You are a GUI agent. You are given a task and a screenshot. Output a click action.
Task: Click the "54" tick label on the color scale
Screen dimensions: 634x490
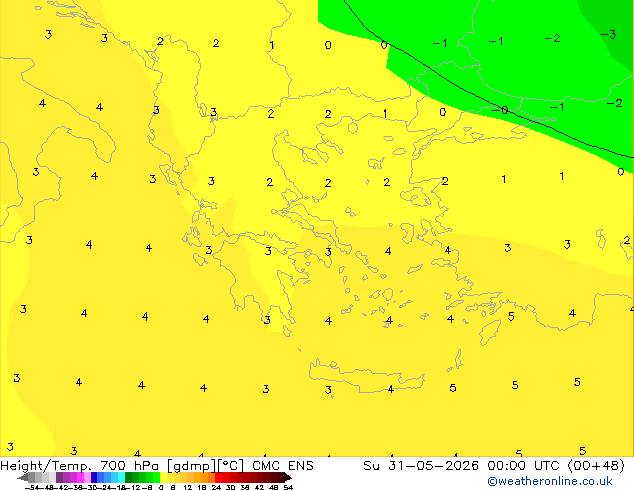(x=288, y=487)
